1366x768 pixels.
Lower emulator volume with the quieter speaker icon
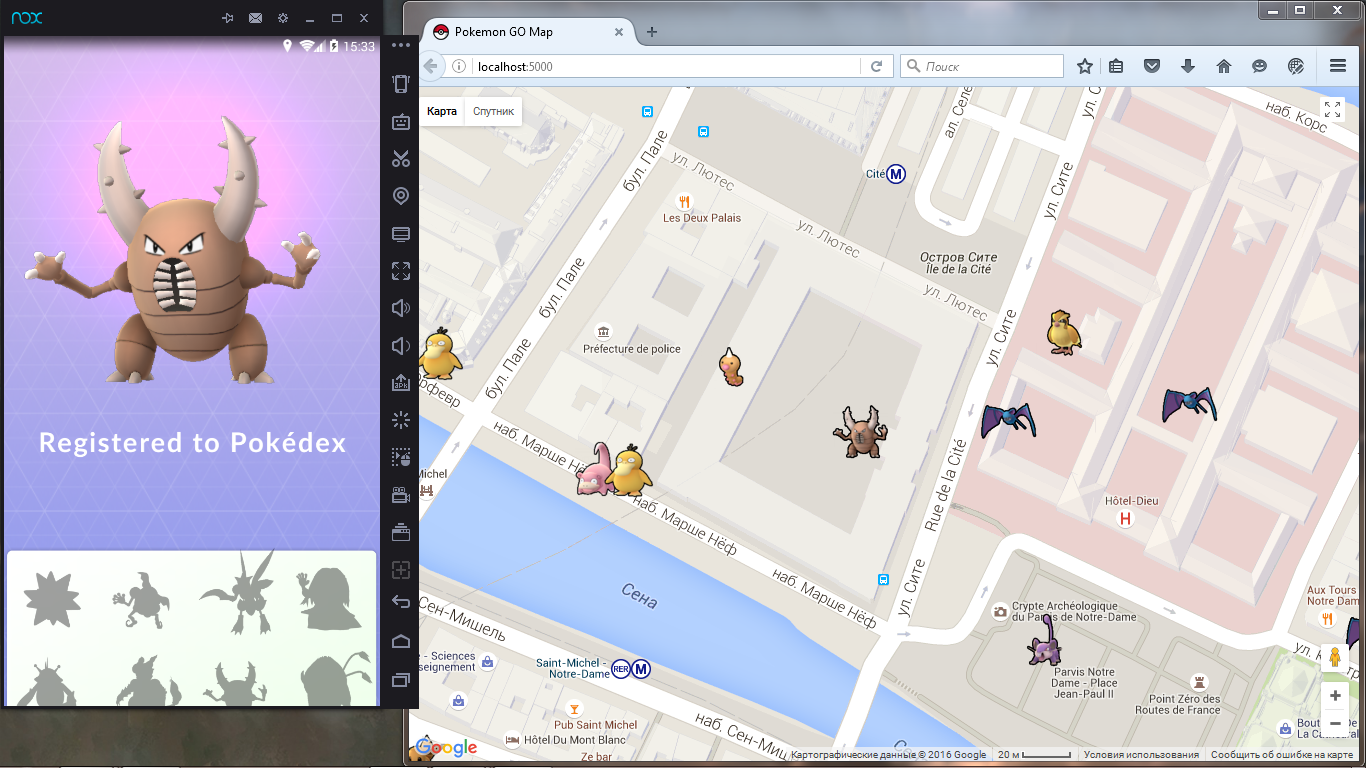[401, 346]
